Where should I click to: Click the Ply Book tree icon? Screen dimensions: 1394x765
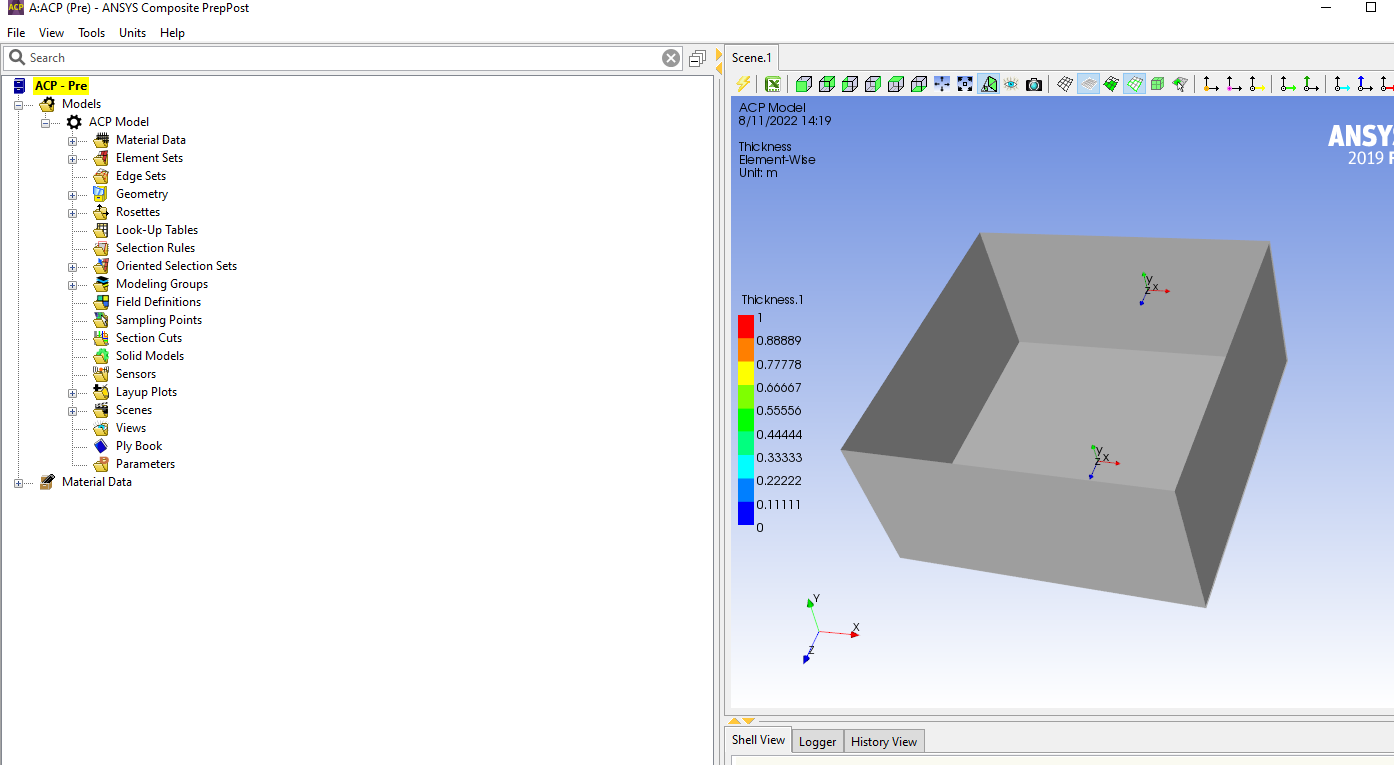click(101, 446)
